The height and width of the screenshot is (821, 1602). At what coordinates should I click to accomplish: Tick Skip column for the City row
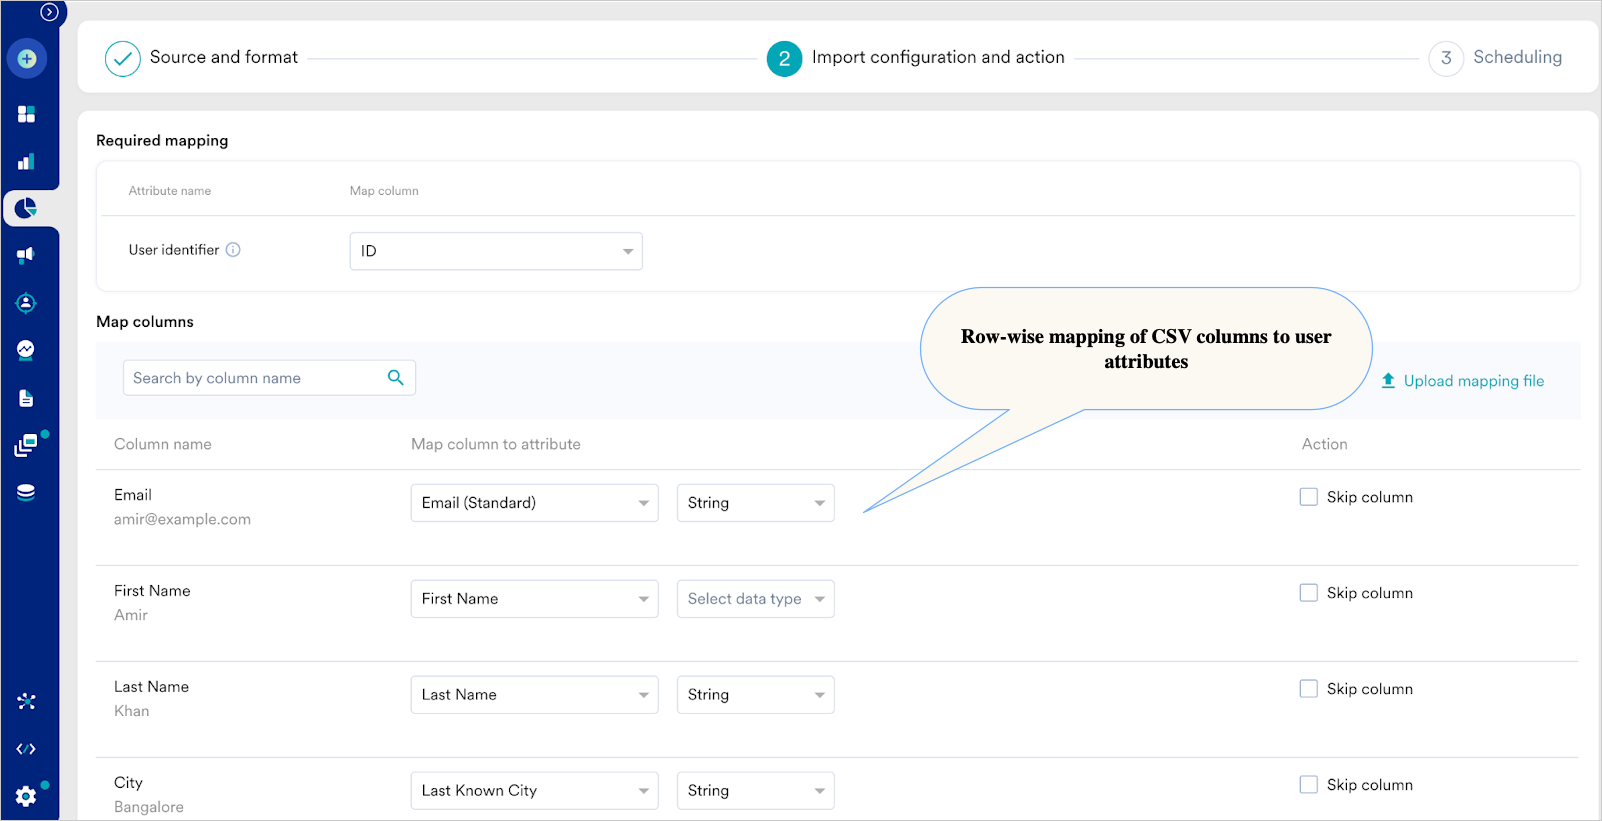(x=1308, y=785)
